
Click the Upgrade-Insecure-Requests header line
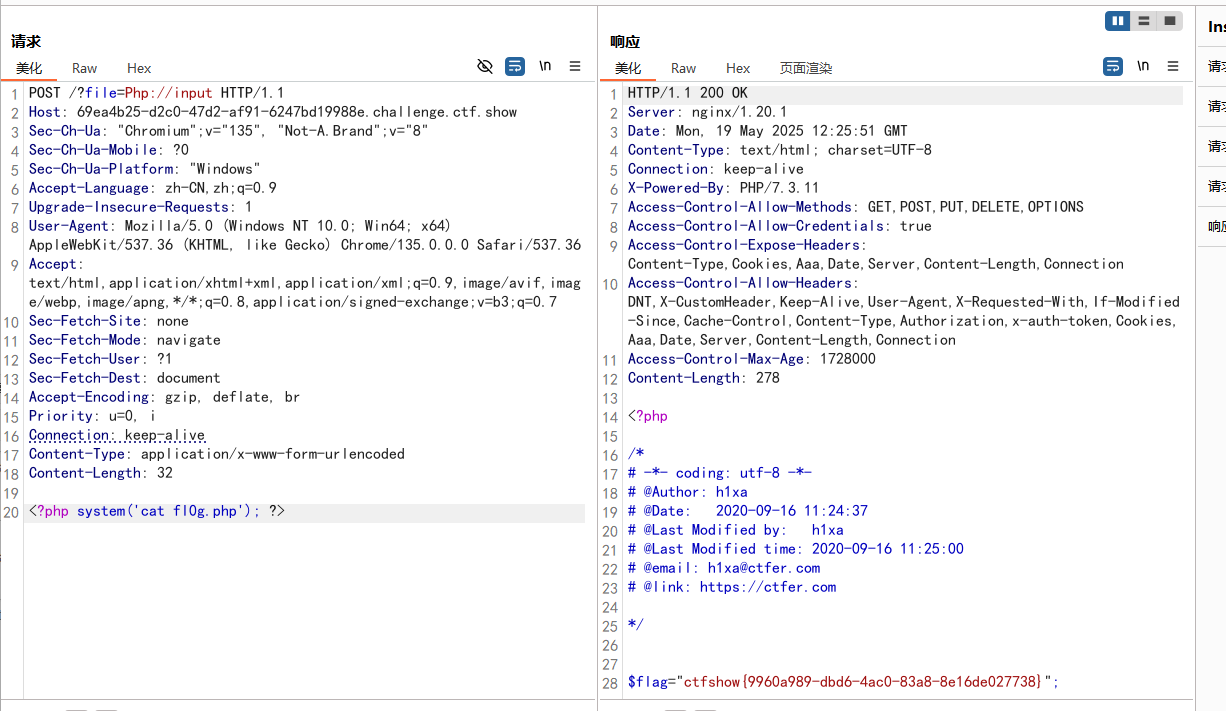(x=141, y=207)
